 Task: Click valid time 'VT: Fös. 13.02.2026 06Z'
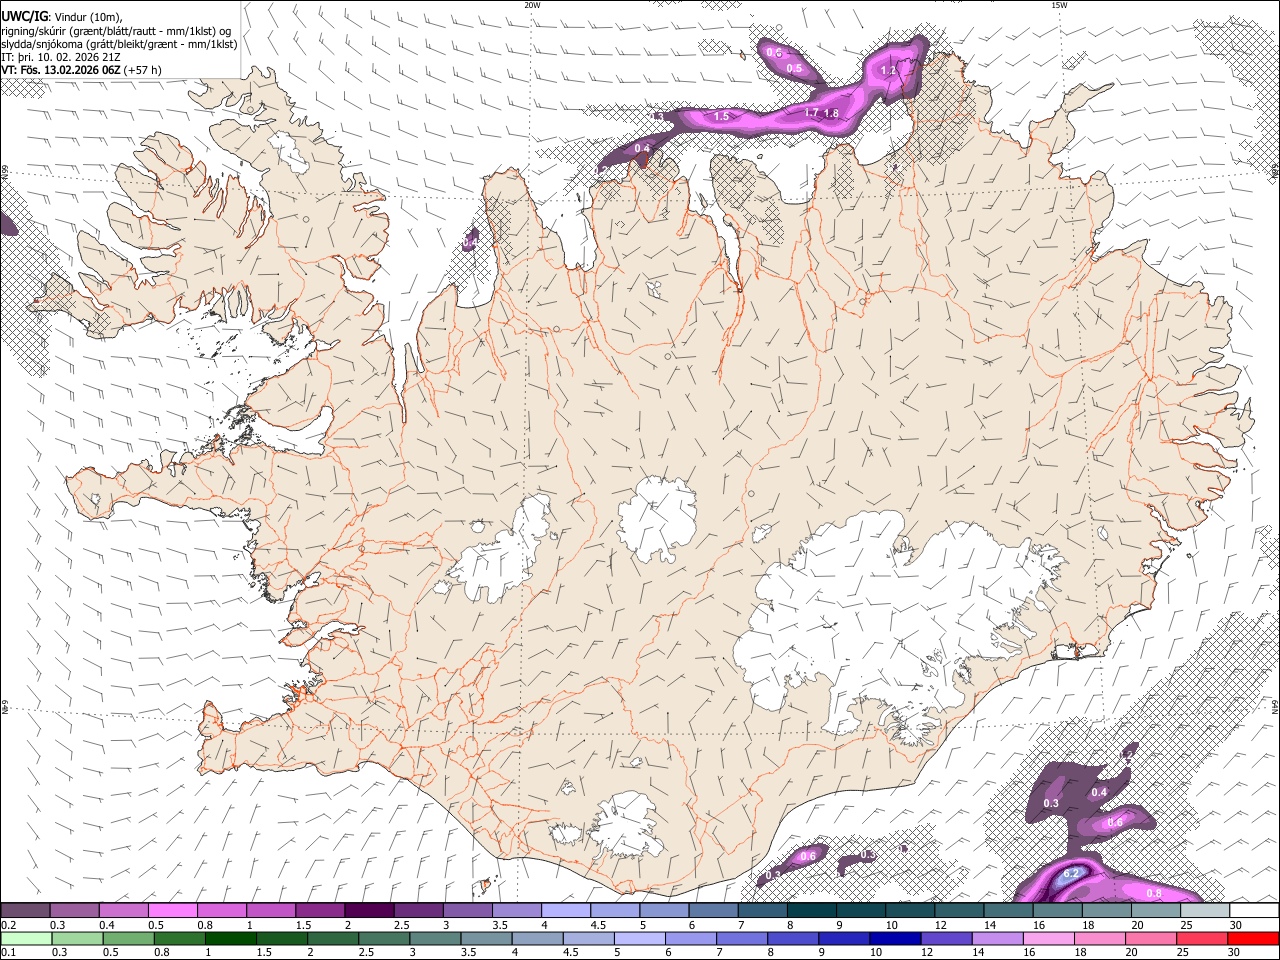pos(62,71)
